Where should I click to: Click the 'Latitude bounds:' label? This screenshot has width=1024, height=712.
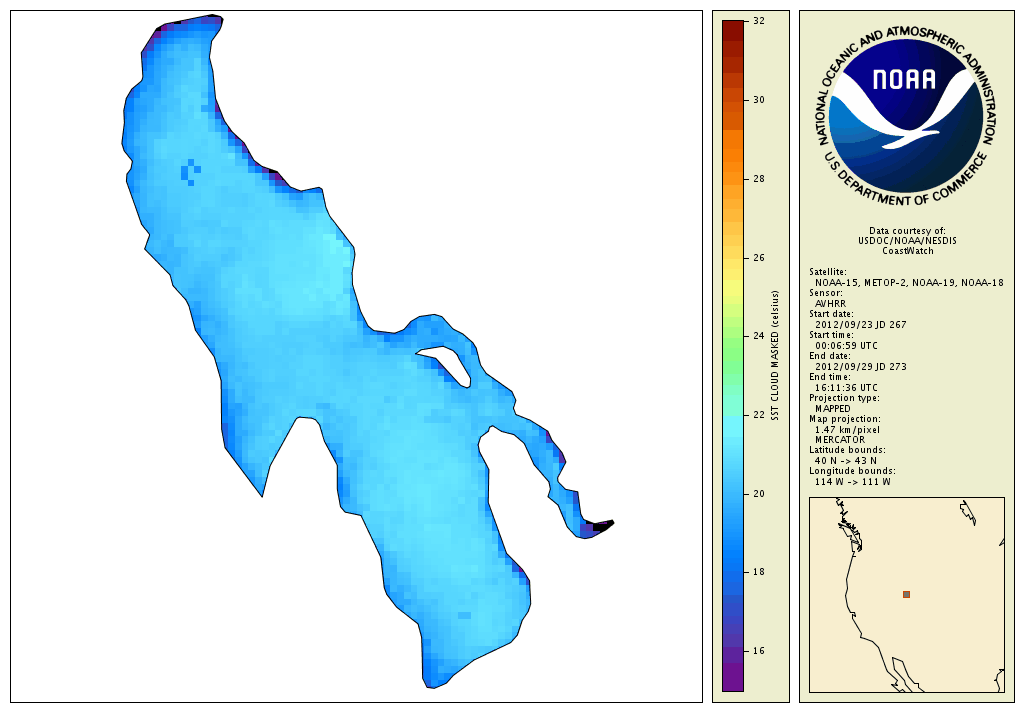tap(847, 450)
